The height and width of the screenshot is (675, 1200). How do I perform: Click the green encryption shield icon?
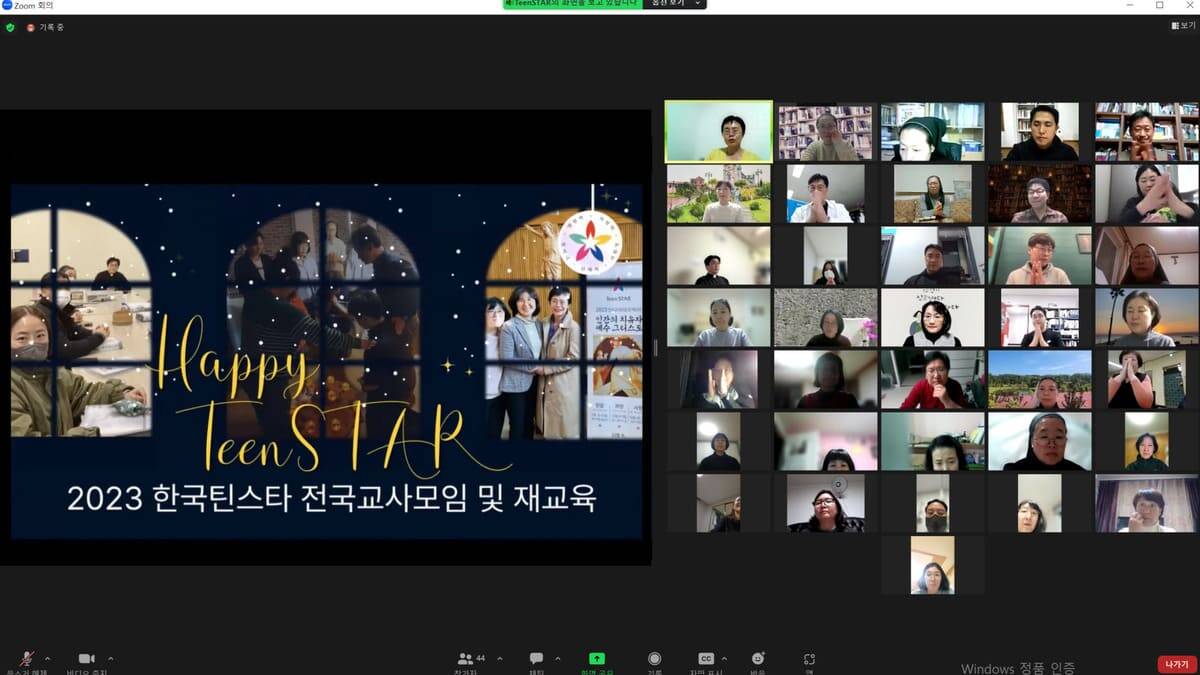(x=10, y=27)
